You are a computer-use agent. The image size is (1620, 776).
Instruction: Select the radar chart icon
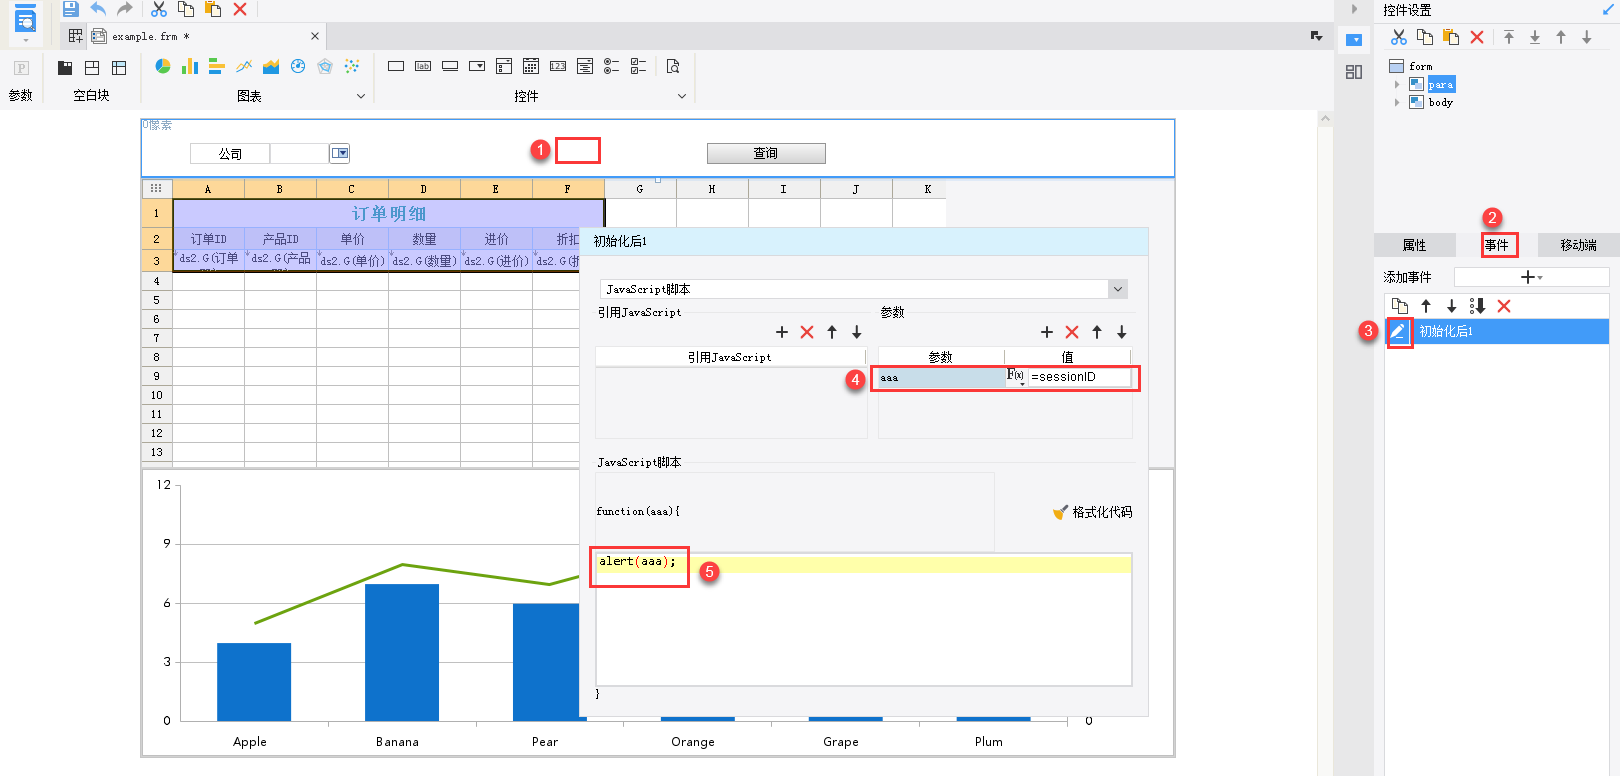tap(325, 66)
